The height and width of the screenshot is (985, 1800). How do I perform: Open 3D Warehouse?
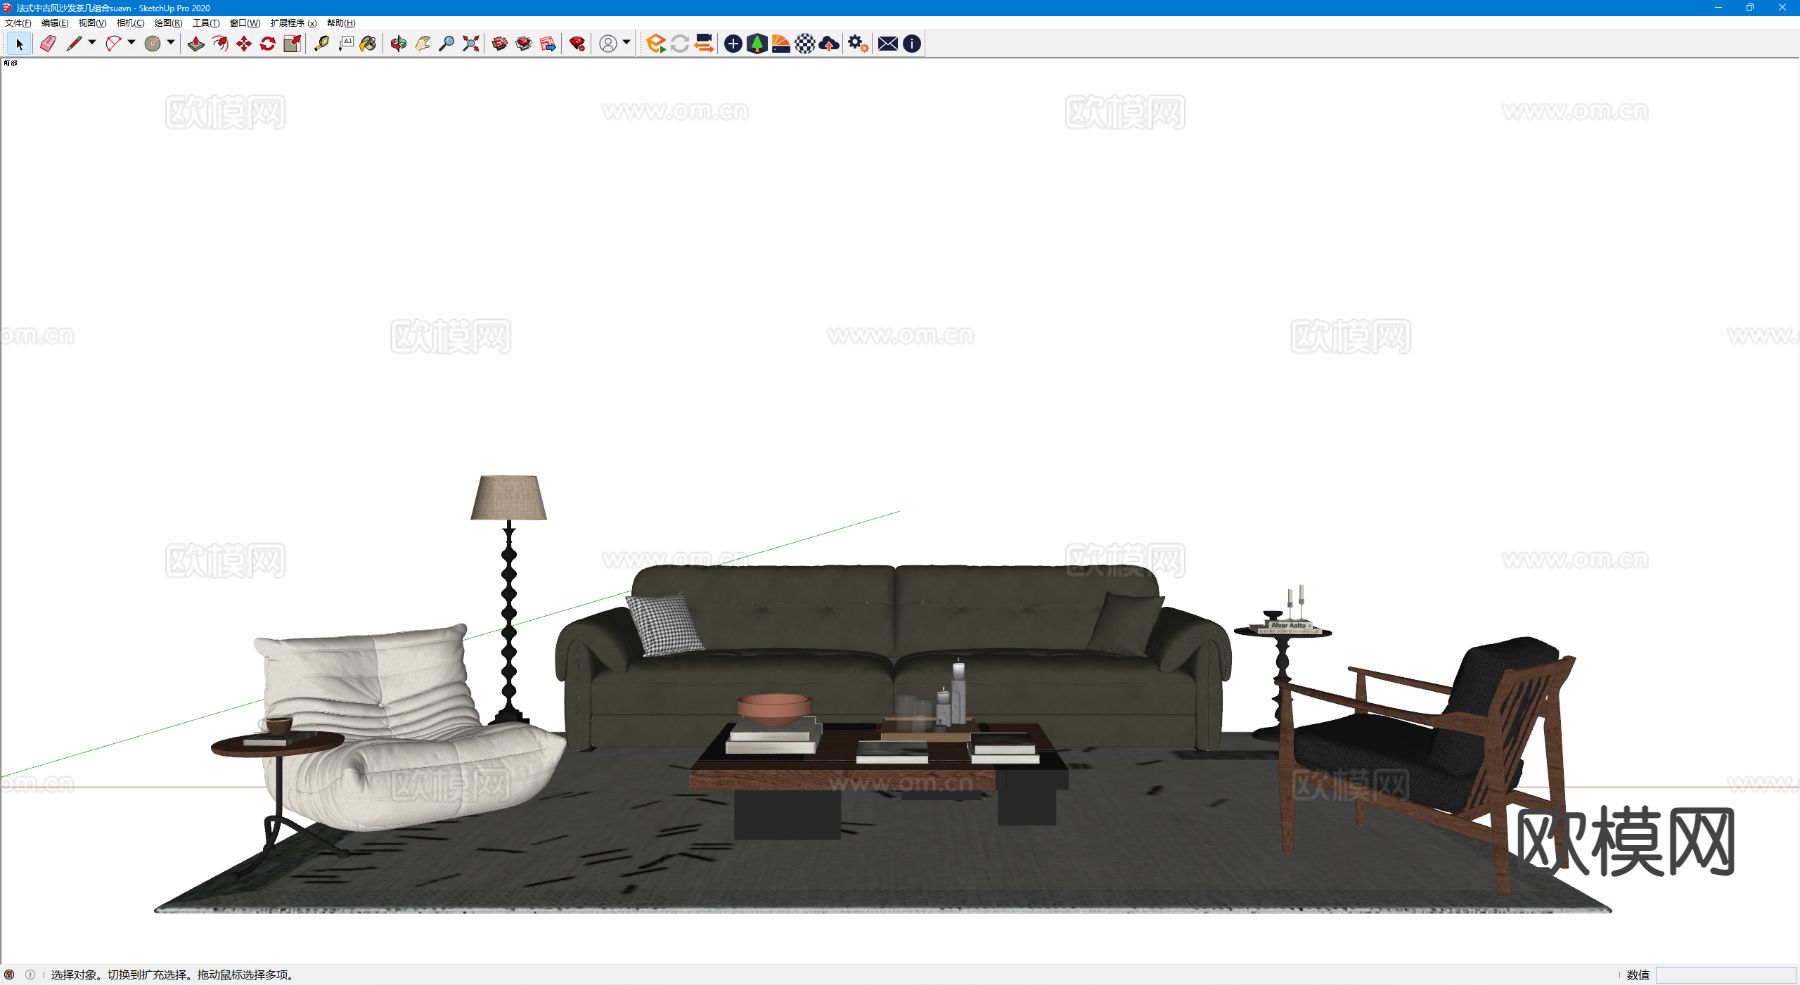click(x=499, y=43)
